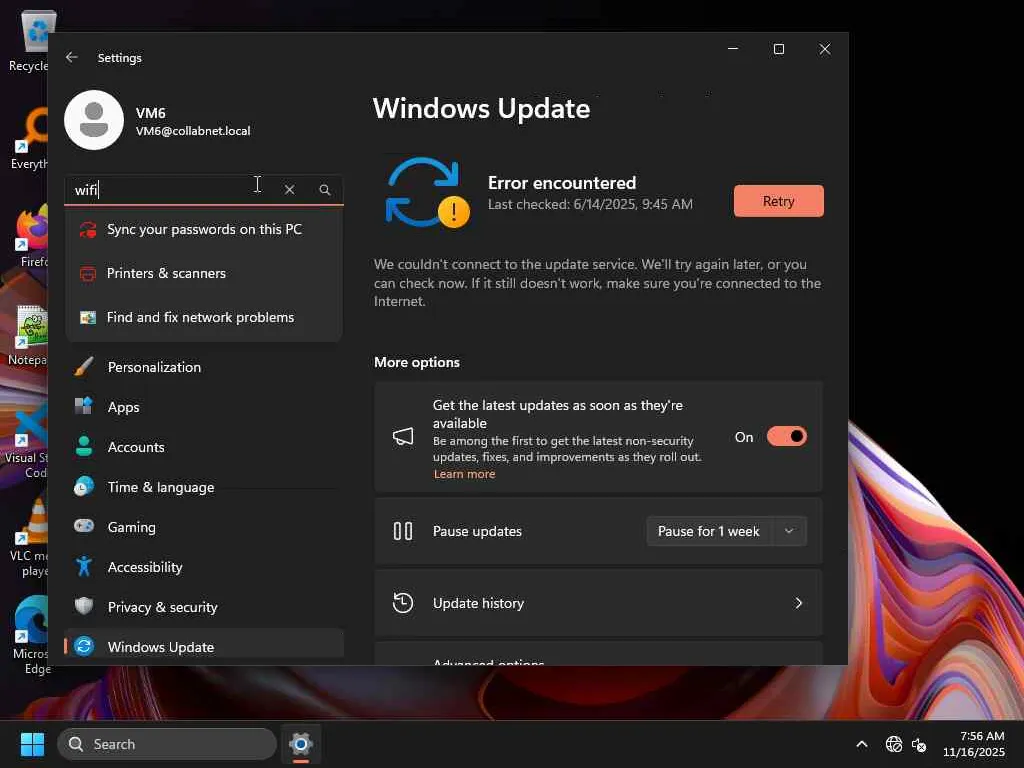Click the Personalization paintbrush icon
1024x768 pixels.
pyautogui.click(x=84, y=367)
